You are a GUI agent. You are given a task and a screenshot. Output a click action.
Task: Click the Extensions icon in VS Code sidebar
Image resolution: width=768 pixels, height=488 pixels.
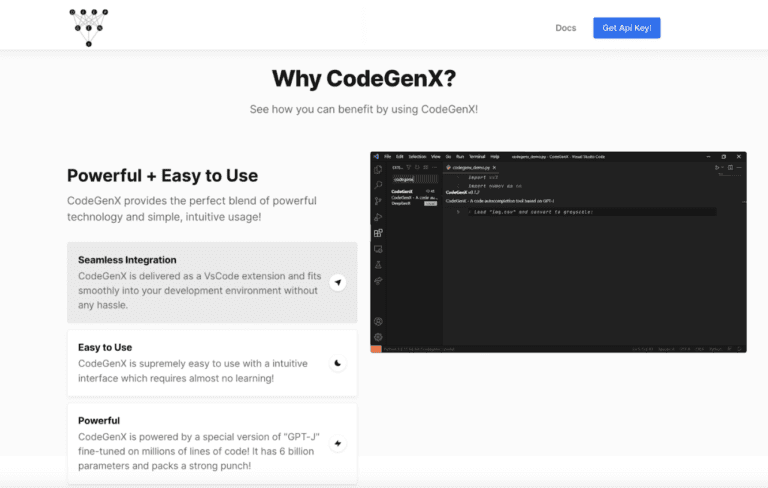point(378,232)
